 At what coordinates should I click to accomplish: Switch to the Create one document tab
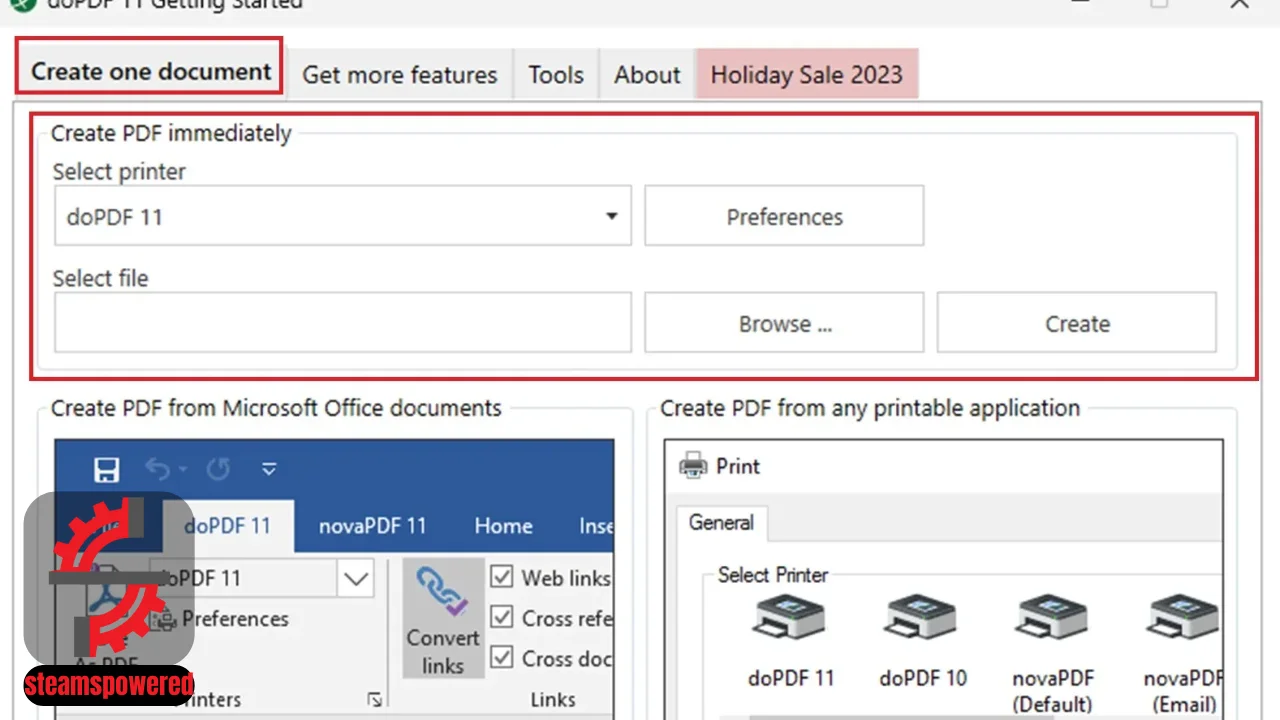[150, 71]
